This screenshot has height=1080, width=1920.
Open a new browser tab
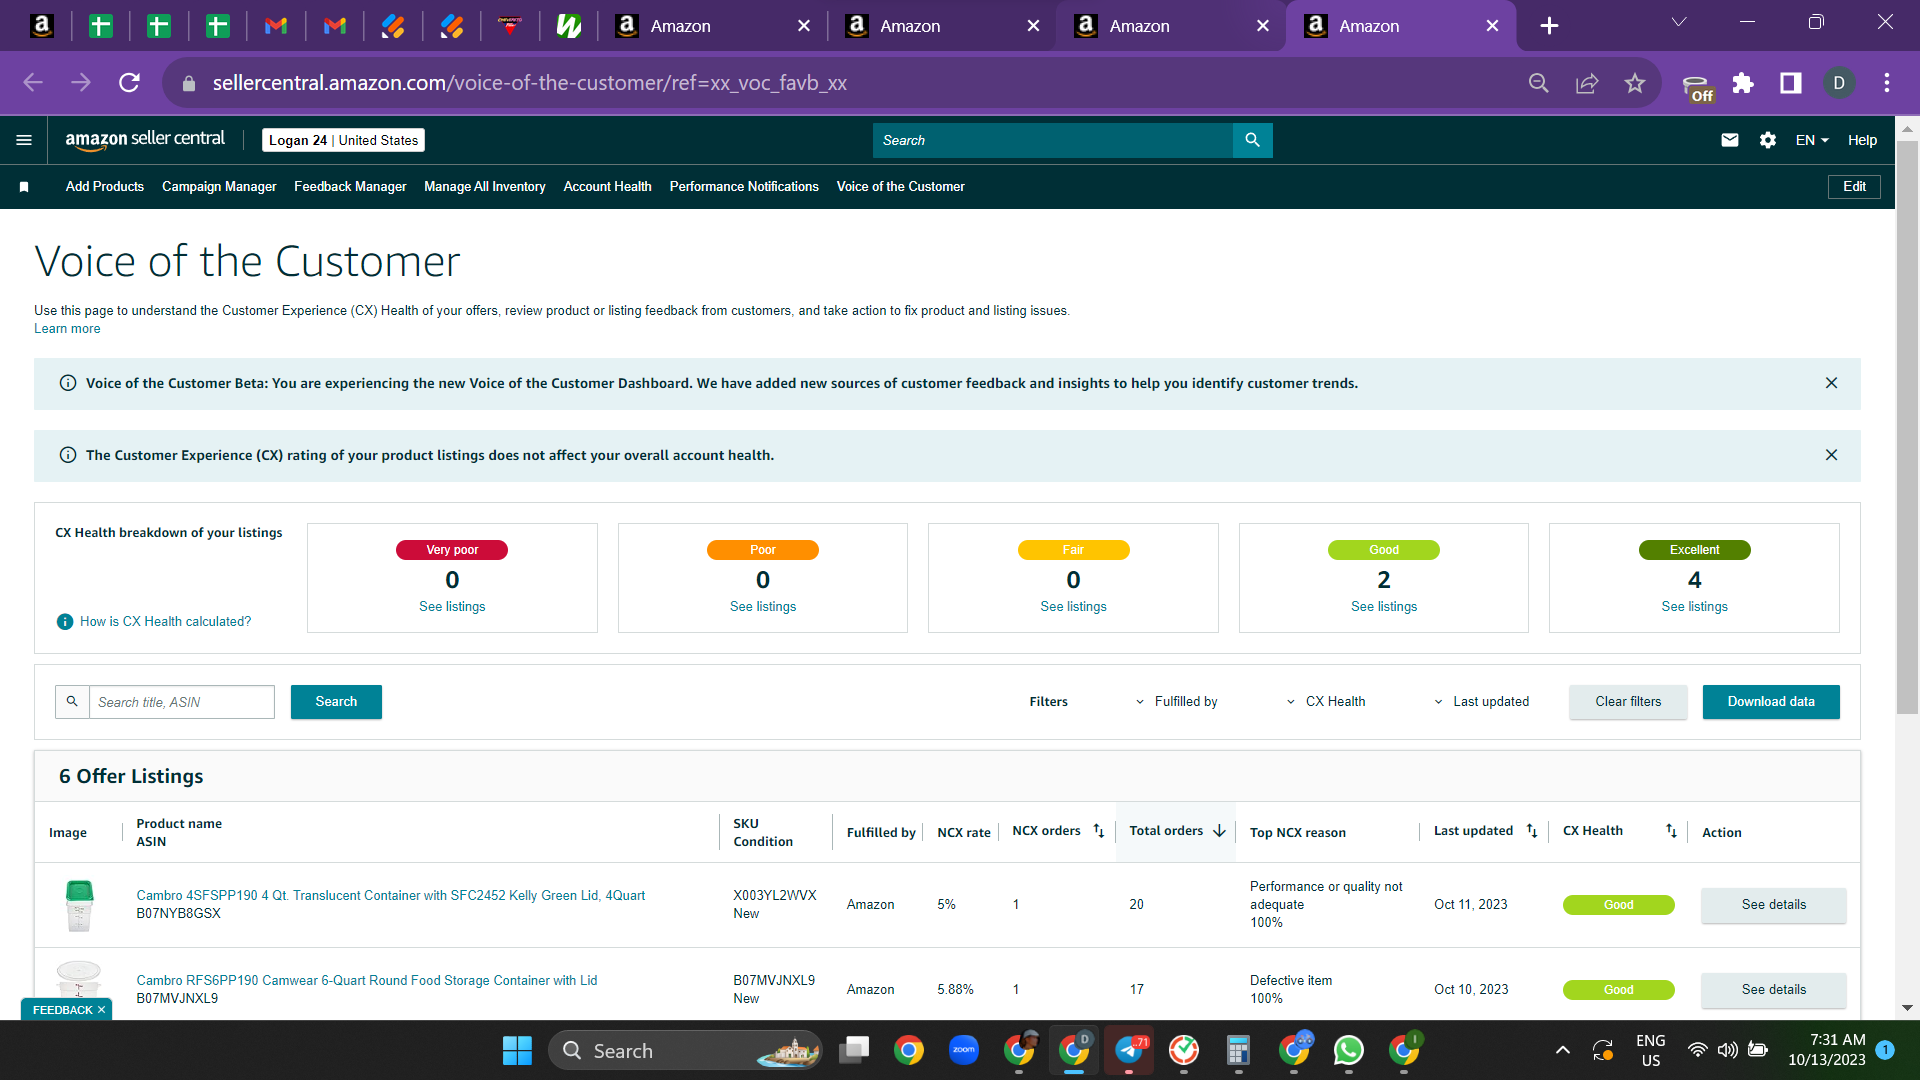(x=1549, y=26)
